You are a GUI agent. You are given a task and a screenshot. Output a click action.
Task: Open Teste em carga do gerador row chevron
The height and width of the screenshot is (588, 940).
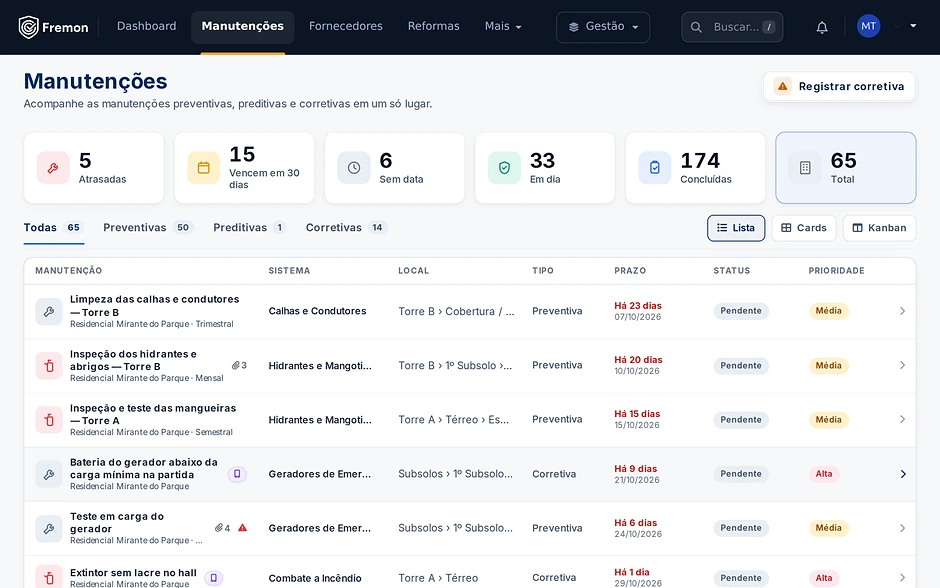[902, 528]
